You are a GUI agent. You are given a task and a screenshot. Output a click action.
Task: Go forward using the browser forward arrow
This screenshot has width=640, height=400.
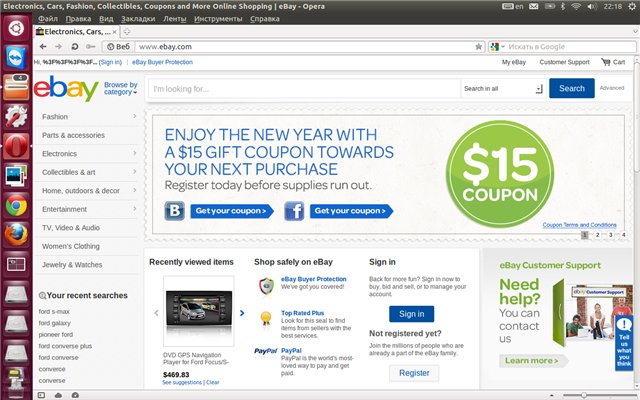59,47
